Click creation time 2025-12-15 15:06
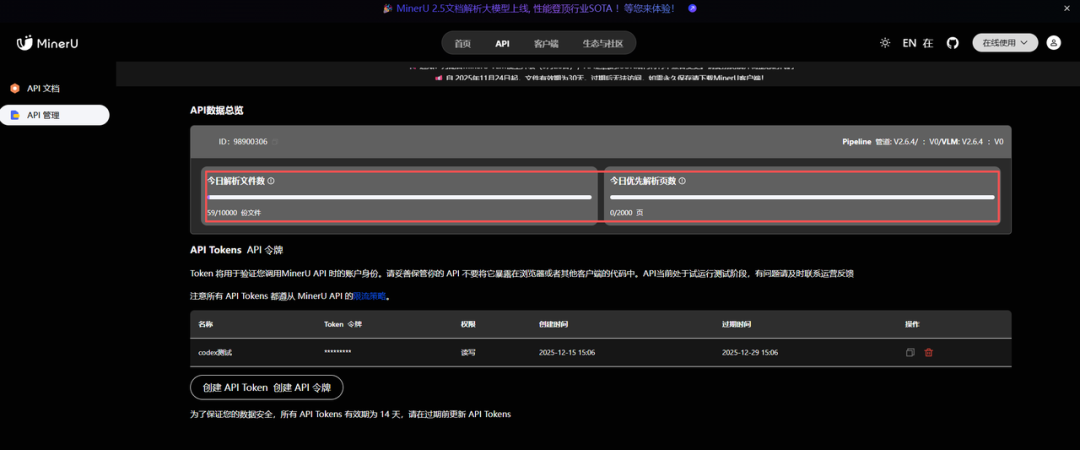This screenshot has width=1080, height=450. coord(567,352)
